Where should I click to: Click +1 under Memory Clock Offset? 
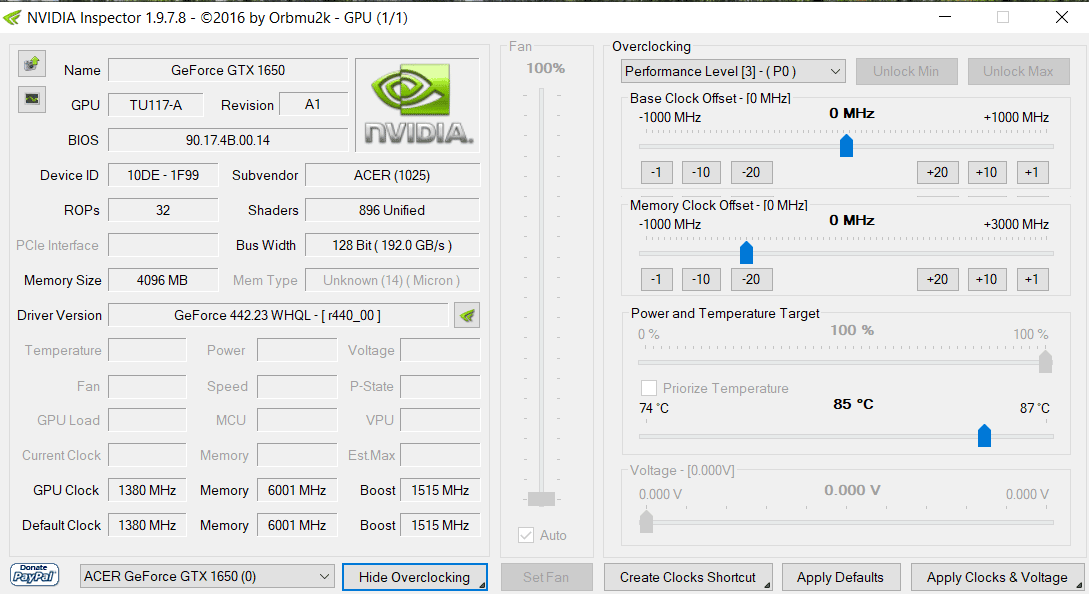click(x=1033, y=279)
